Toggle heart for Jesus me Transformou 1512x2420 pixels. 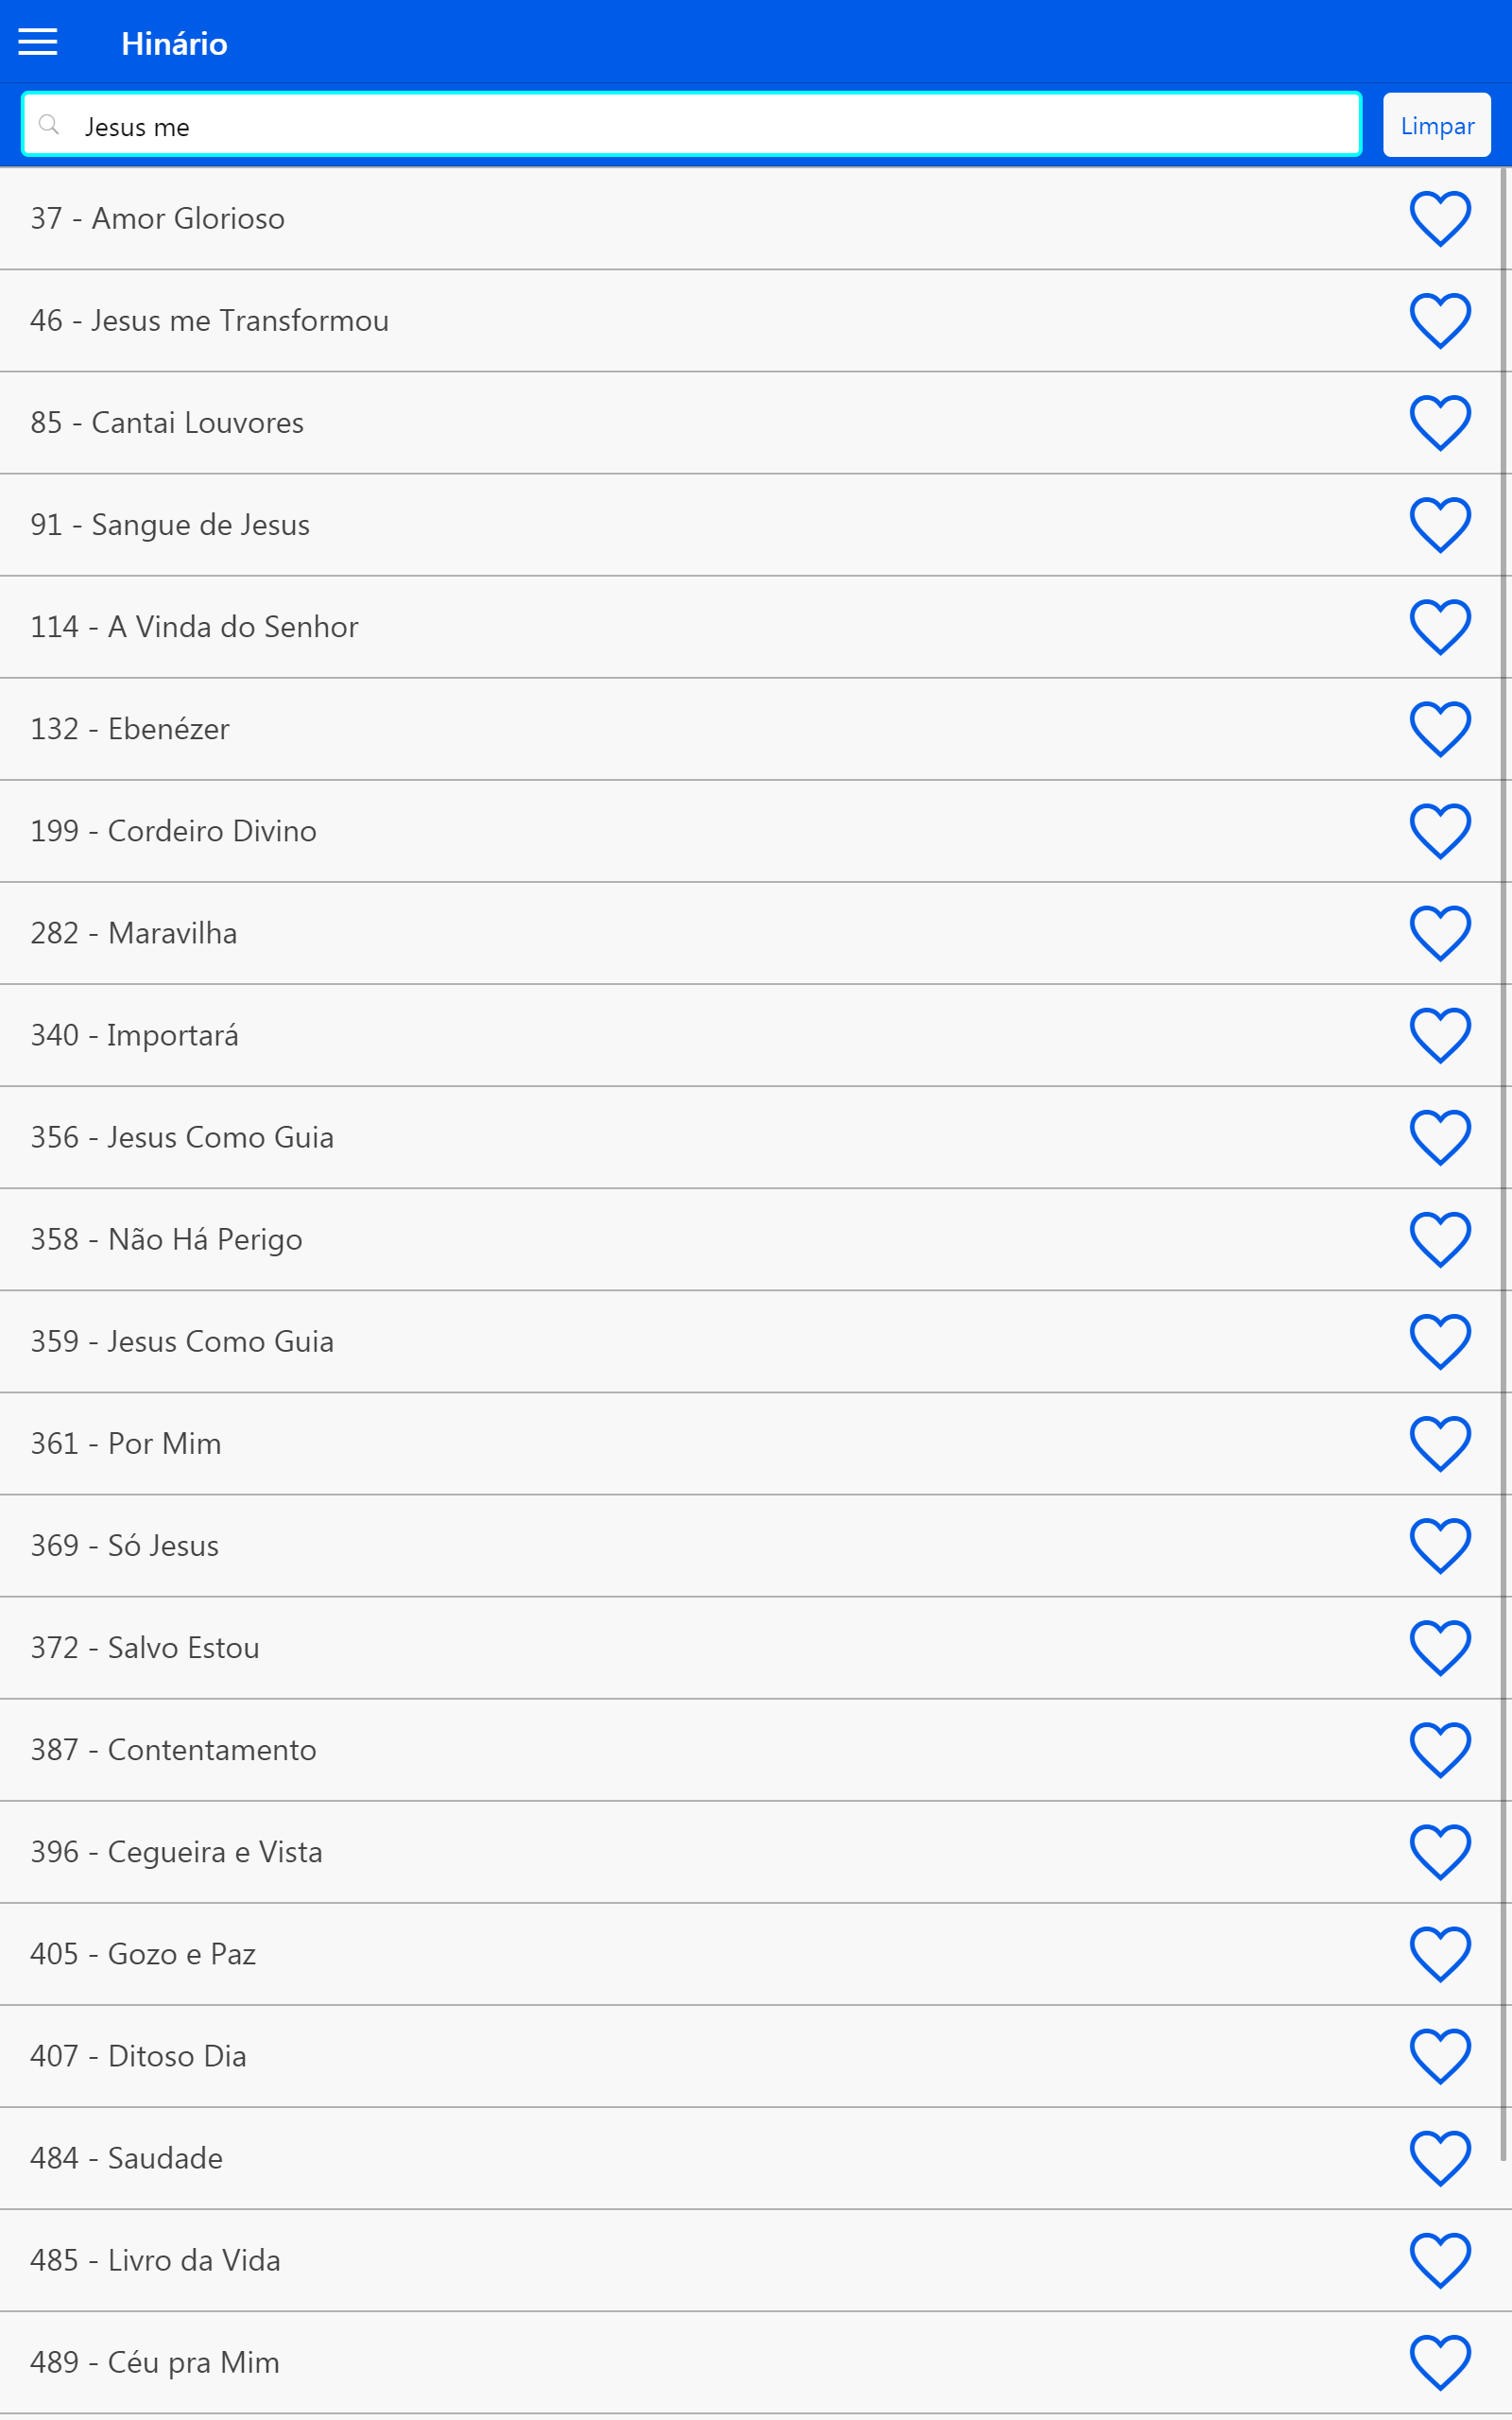(x=1440, y=320)
